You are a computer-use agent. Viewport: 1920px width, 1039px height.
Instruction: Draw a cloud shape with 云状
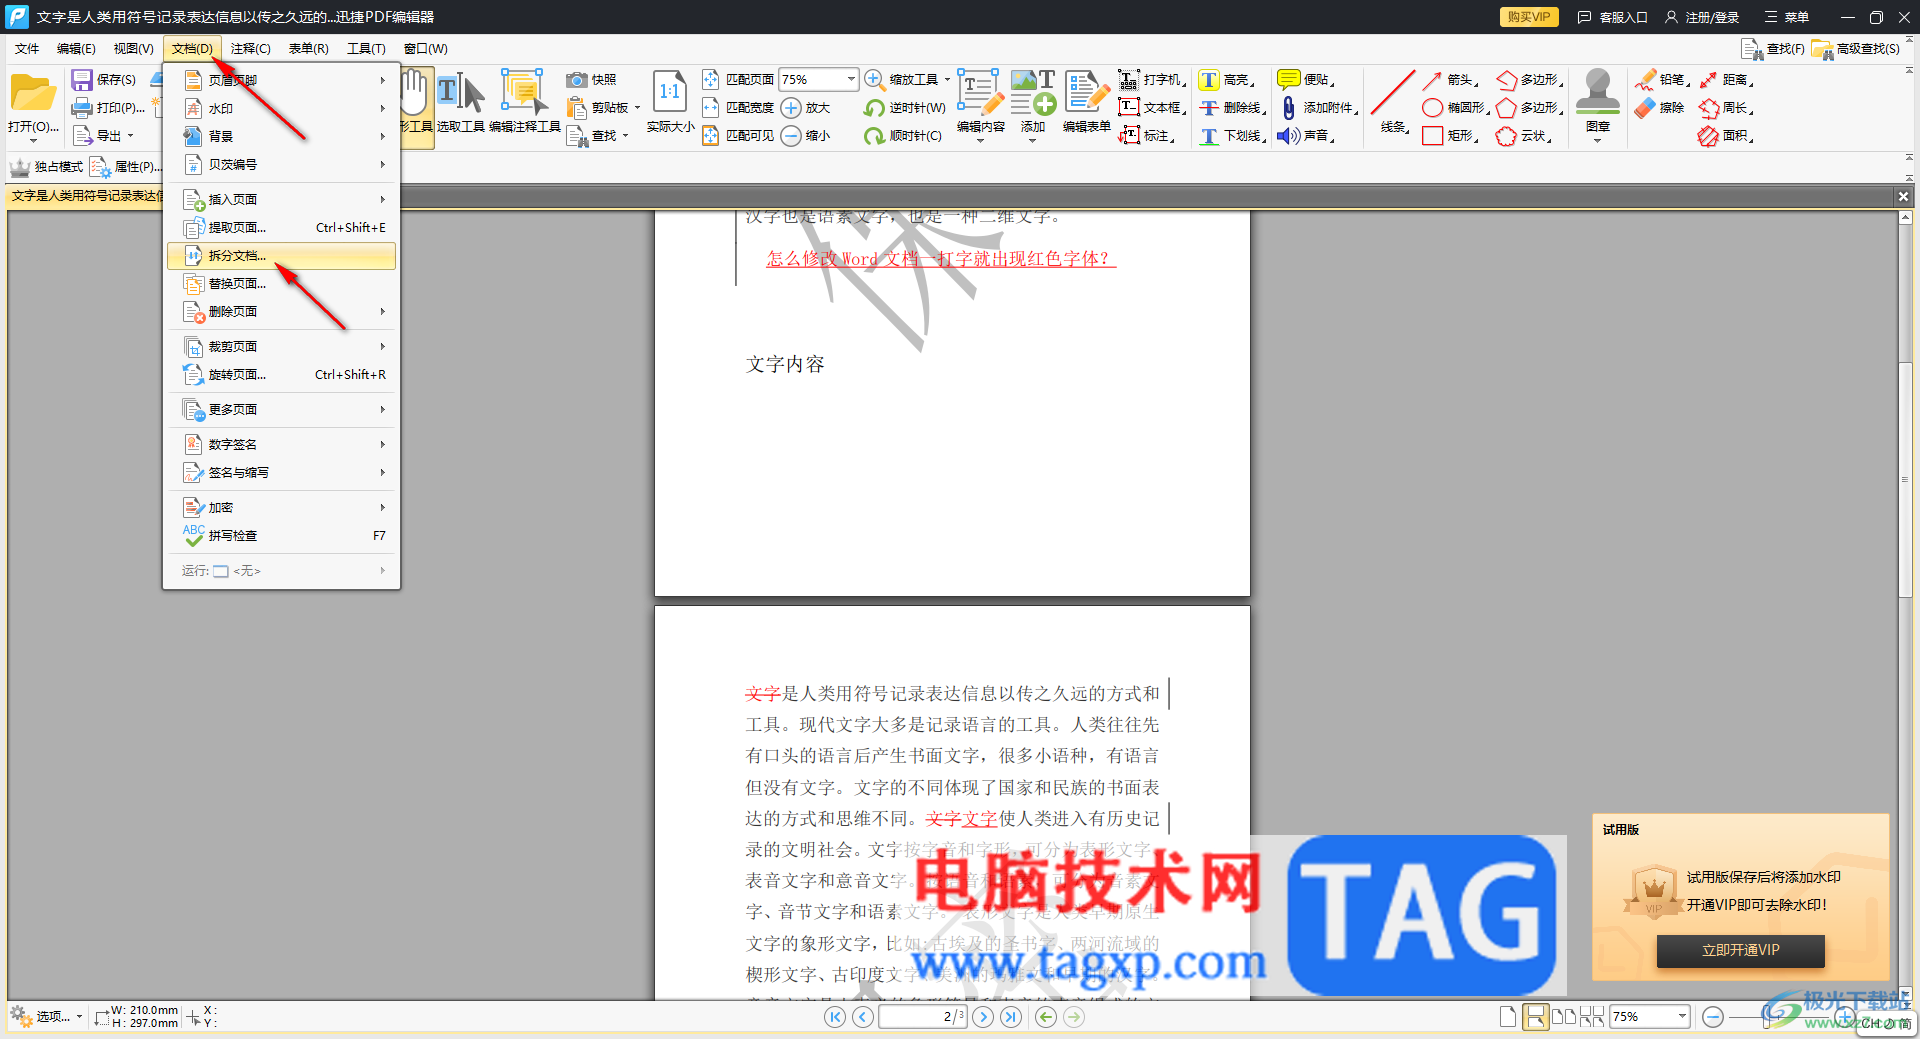click(1524, 136)
